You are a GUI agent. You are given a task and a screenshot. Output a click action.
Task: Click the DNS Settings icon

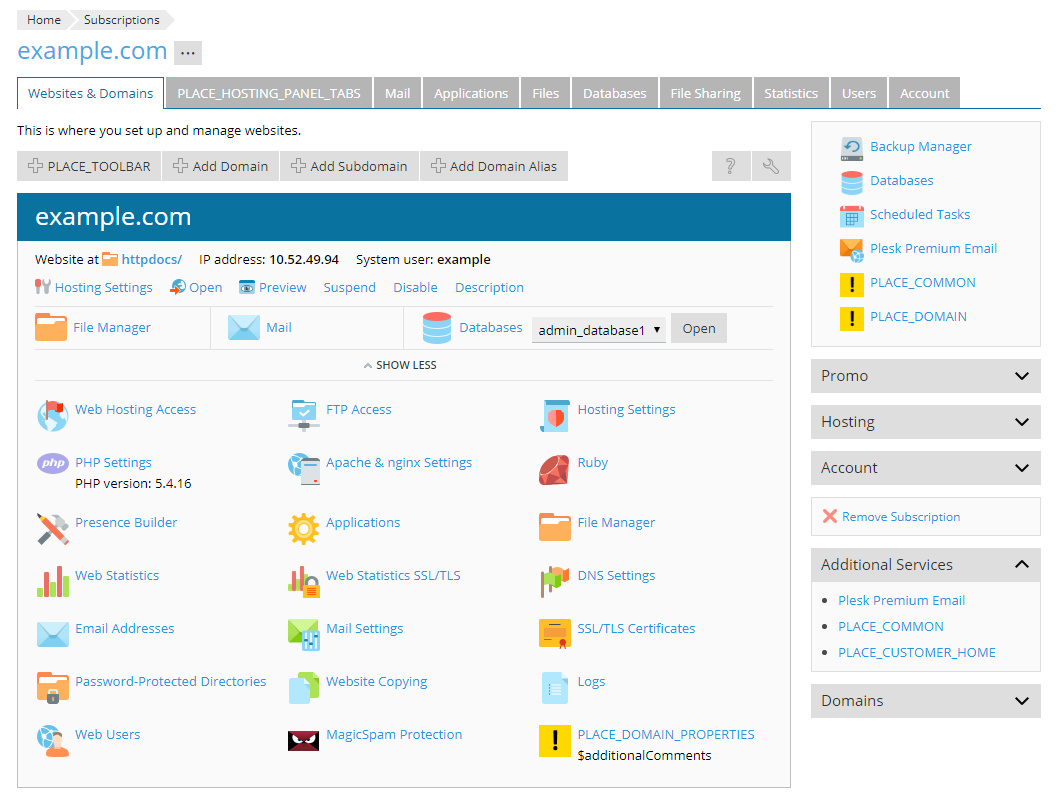[554, 581]
